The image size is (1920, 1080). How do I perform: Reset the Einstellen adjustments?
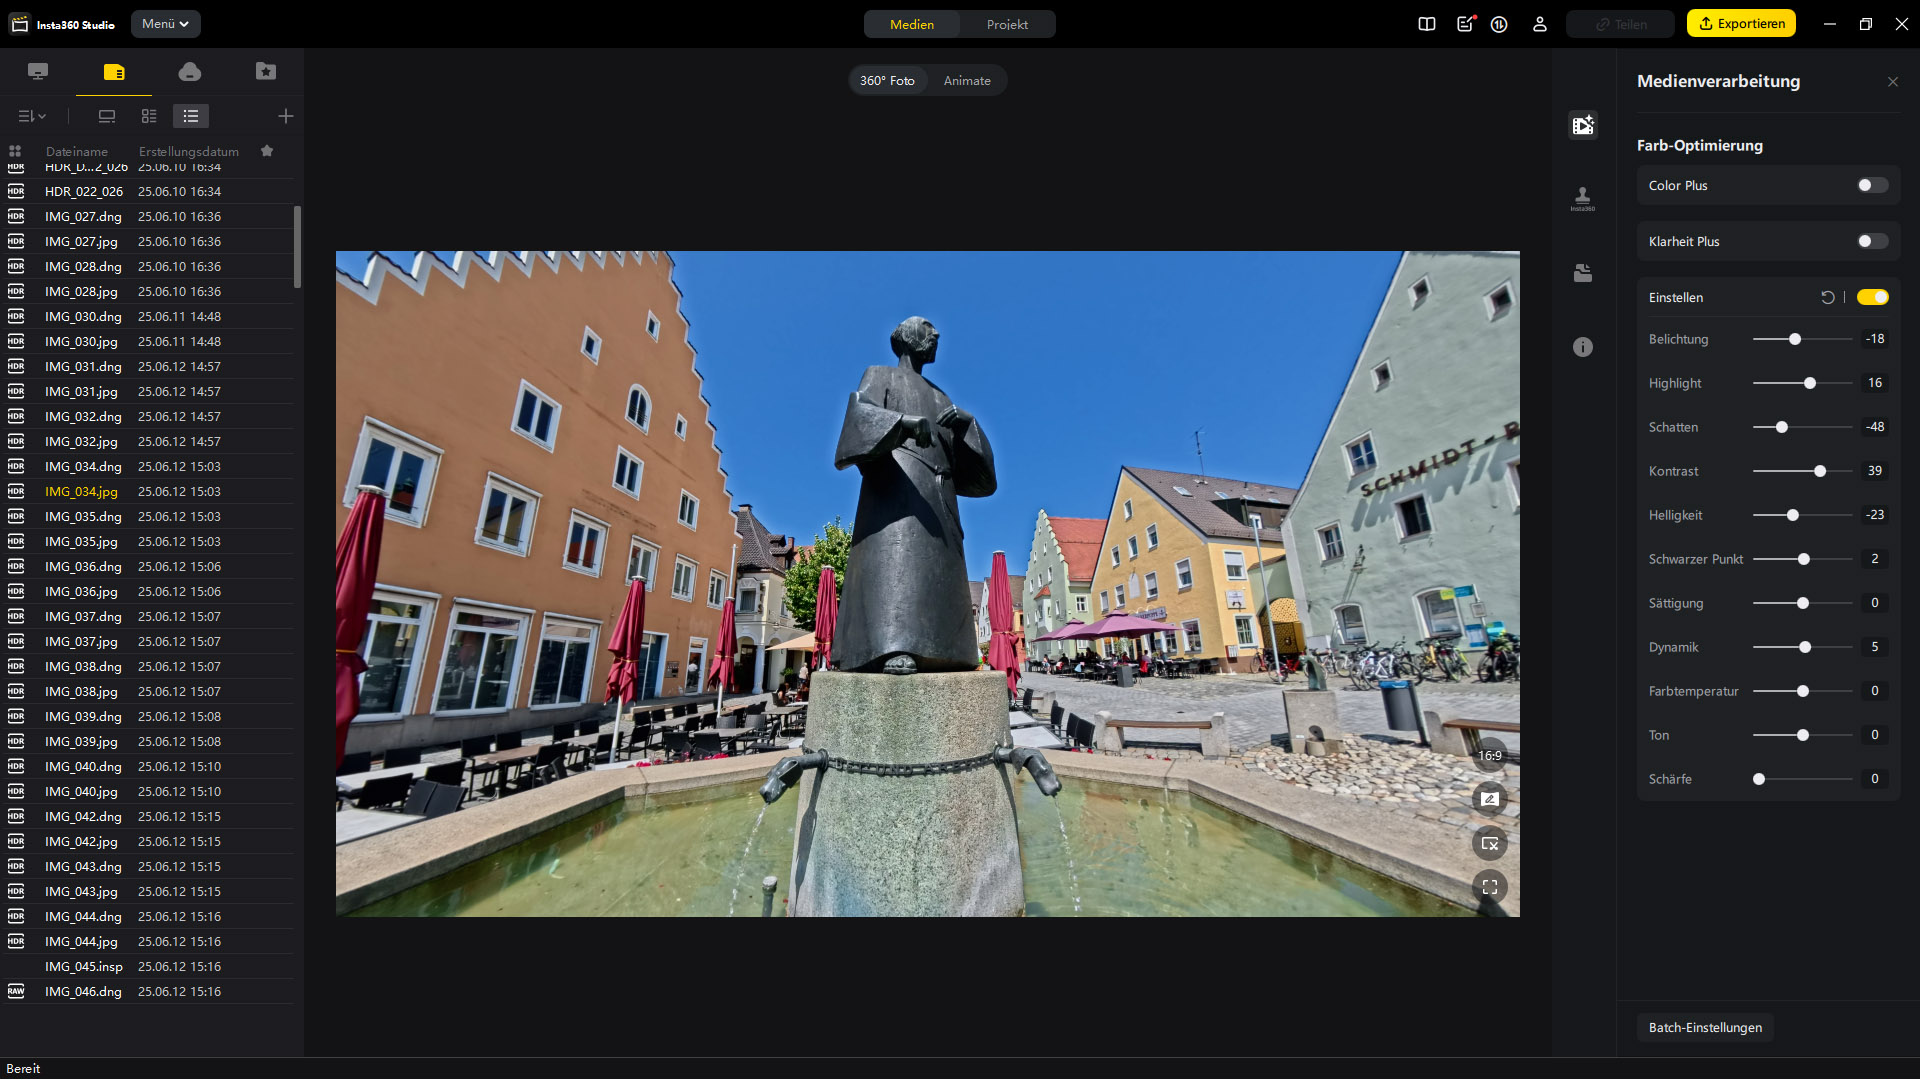coord(1827,297)
